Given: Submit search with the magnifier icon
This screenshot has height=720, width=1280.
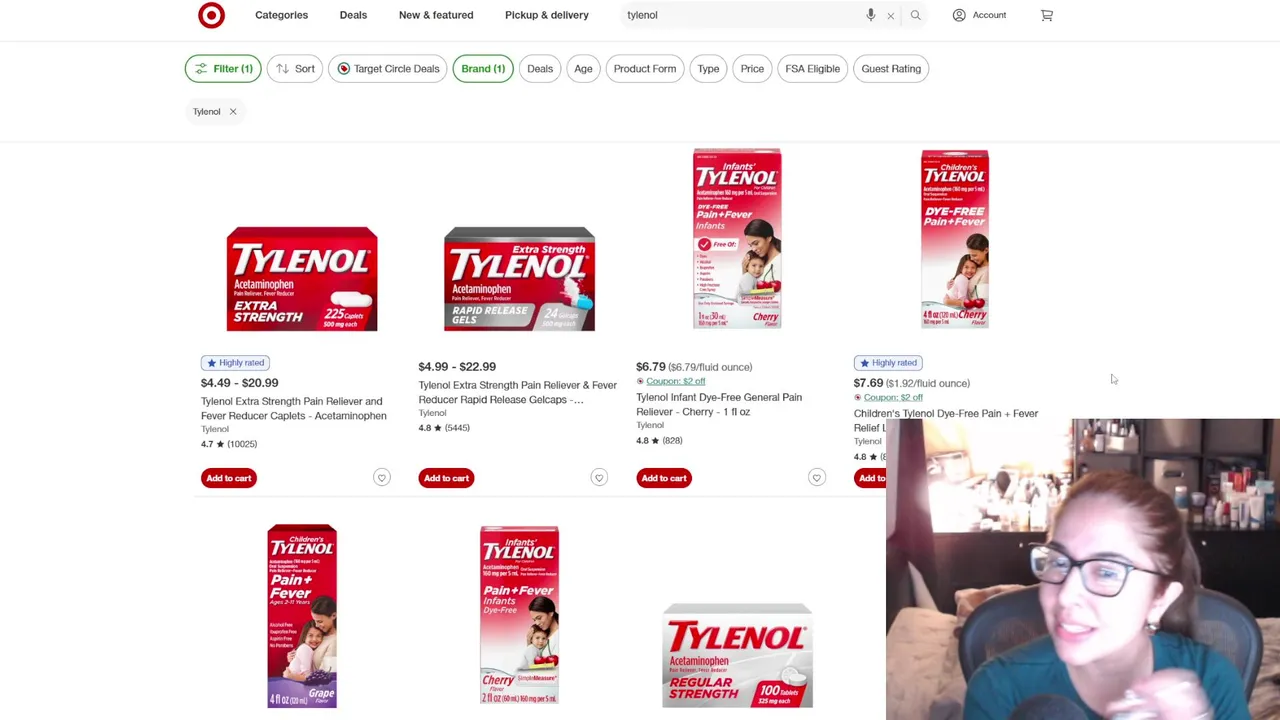Looking at the screenshot, I should [x=915, y=15].
